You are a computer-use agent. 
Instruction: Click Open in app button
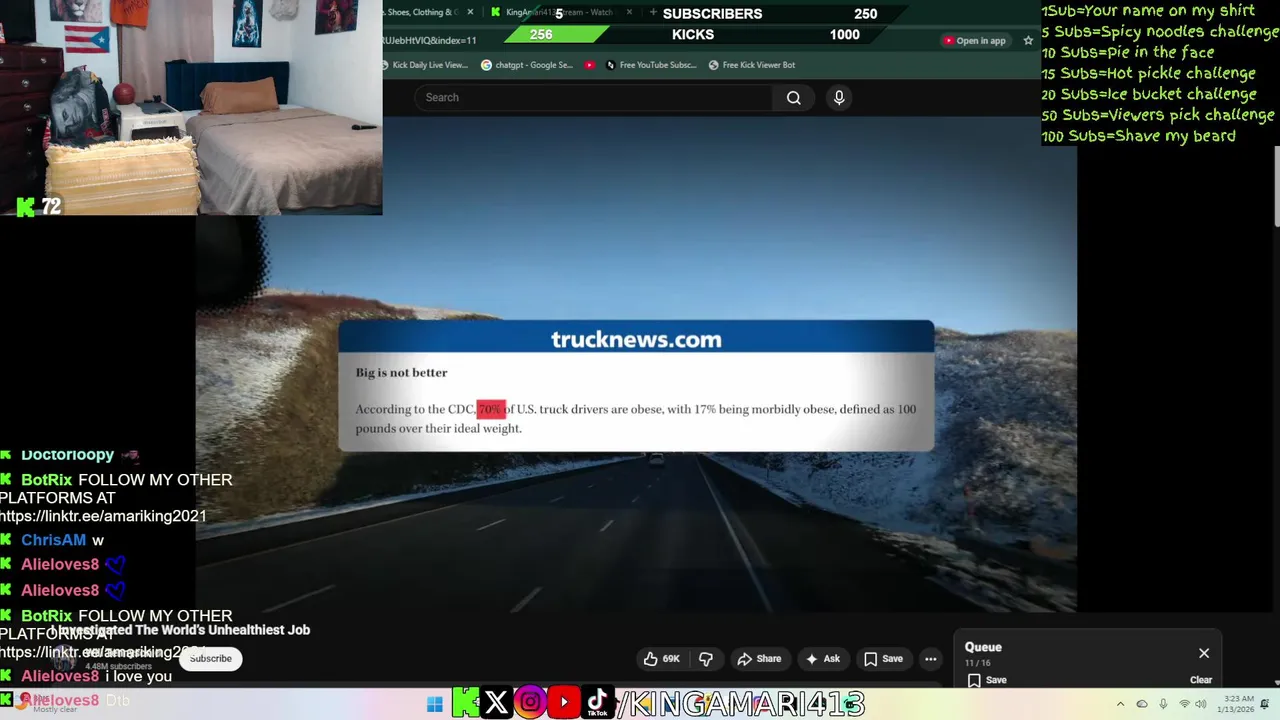[x=974, y=41]
